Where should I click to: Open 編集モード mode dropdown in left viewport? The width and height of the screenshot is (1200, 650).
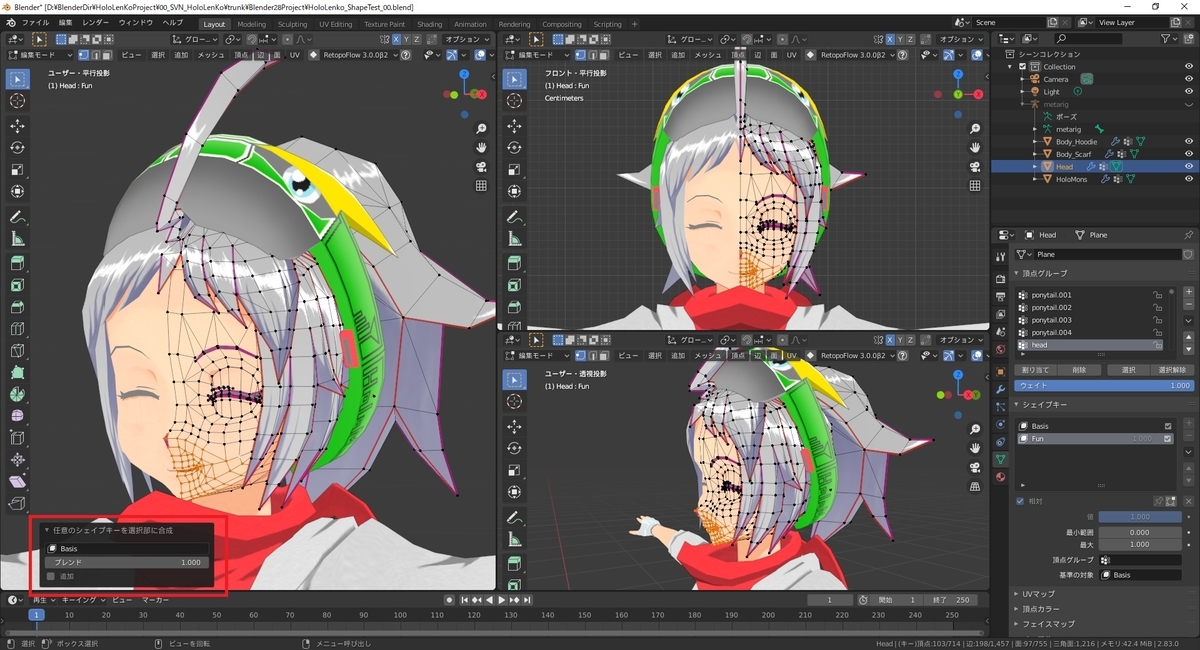point(42,55)
